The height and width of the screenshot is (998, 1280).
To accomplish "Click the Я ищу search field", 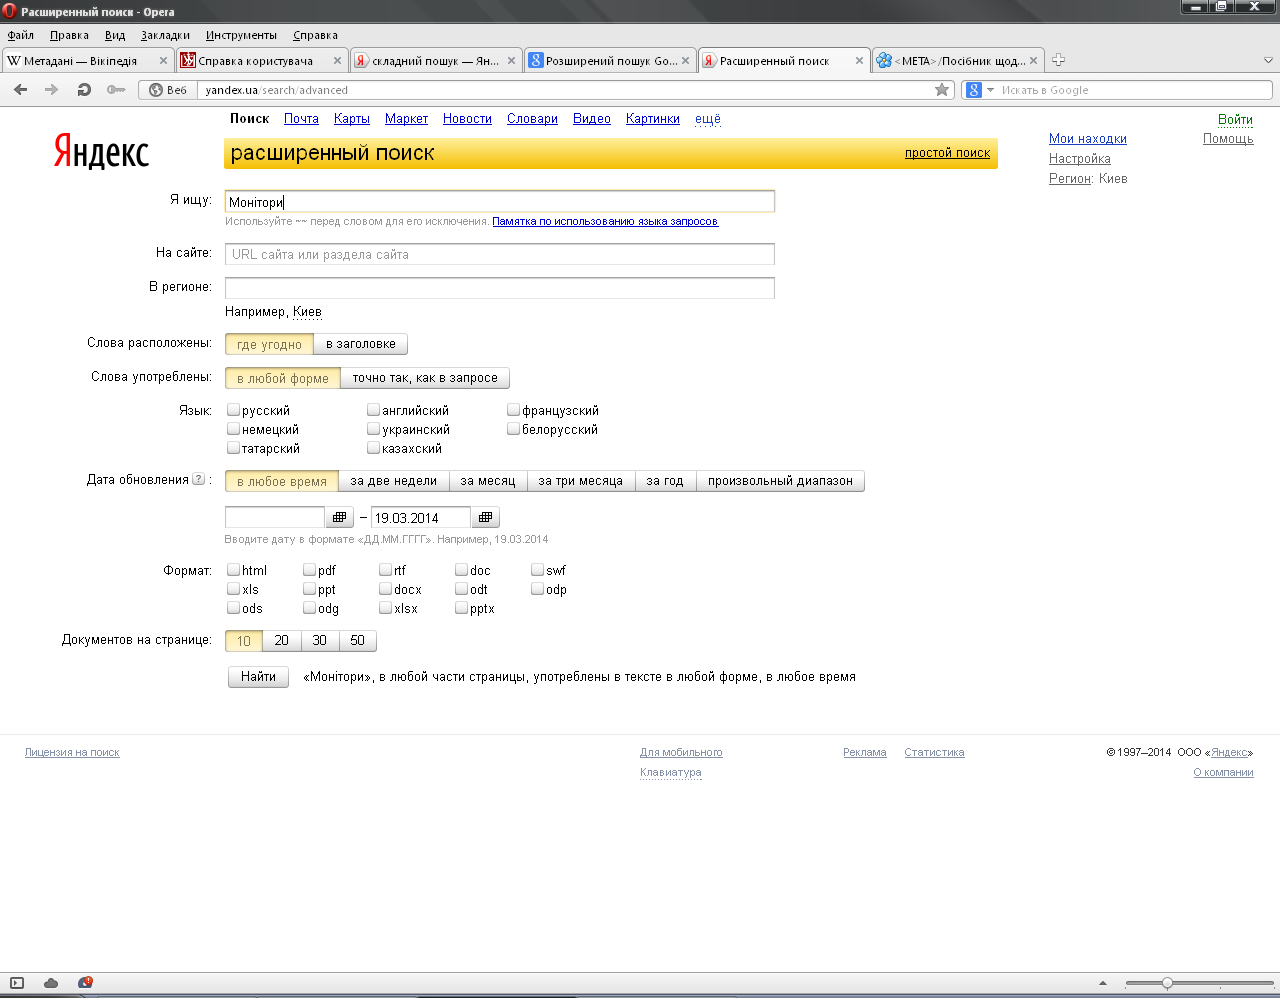I will pyautogui.click(x=500, y=201).
